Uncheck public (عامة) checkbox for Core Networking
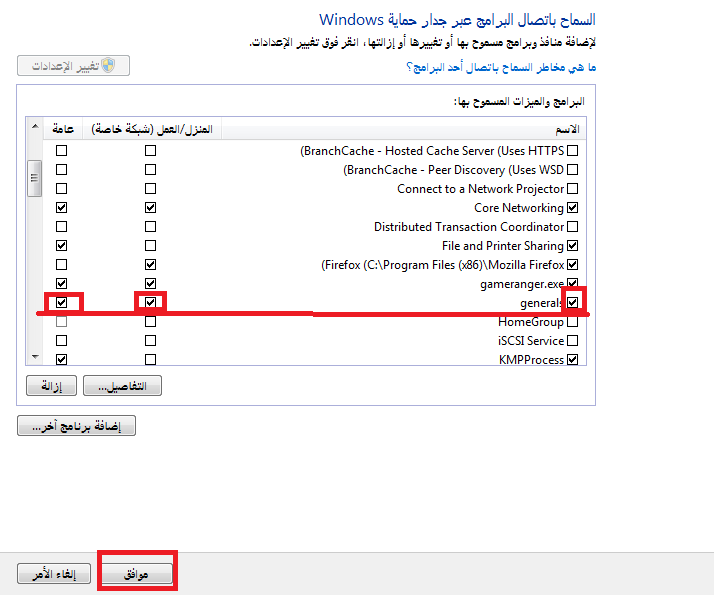The image size is (714, 595). [x=61, y=208]
